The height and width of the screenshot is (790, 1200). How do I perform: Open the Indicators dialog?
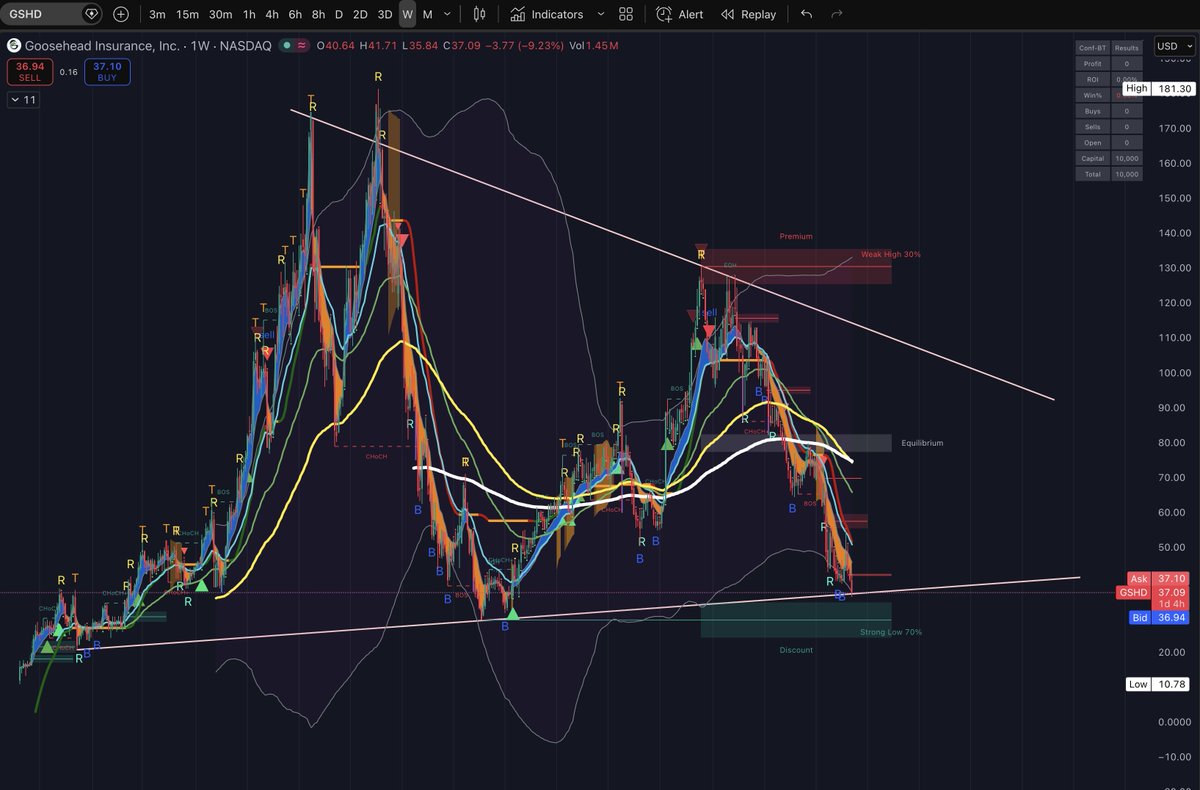pos(546,14)
